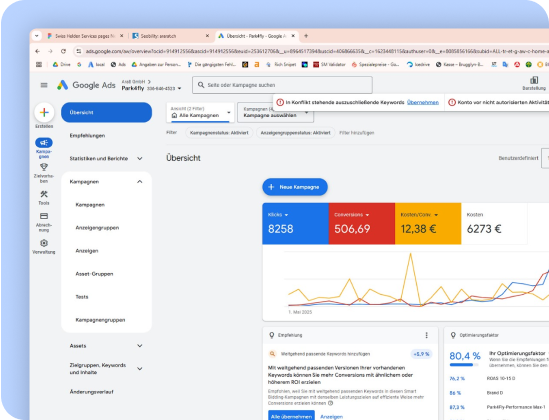The width and height of the screenshot is (549, 420).
Task: Click the Erstellen plus icon
Action: 44,112
